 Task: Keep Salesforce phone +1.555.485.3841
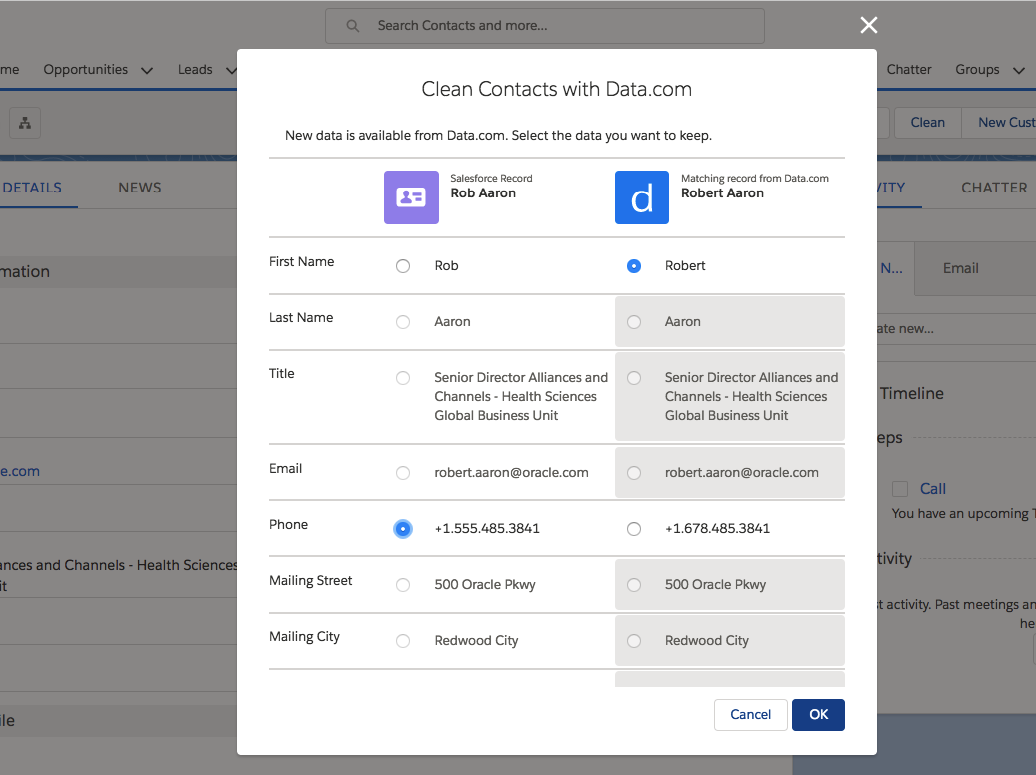pyautogui.click(x=403, y=529)
